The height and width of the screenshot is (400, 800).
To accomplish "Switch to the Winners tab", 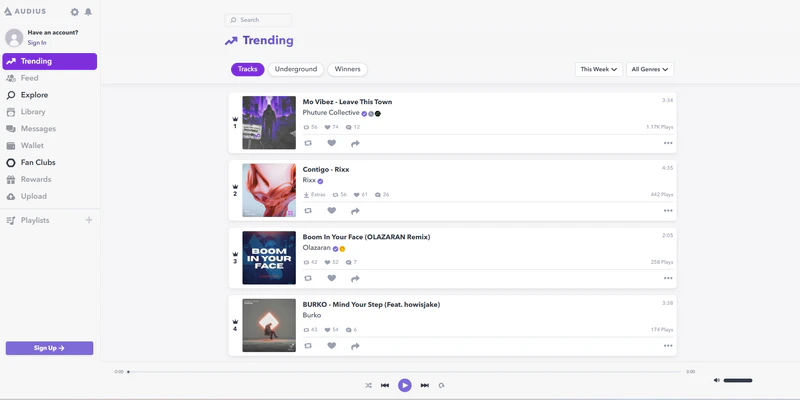I will pyautogui.click(x=348, y=69).
